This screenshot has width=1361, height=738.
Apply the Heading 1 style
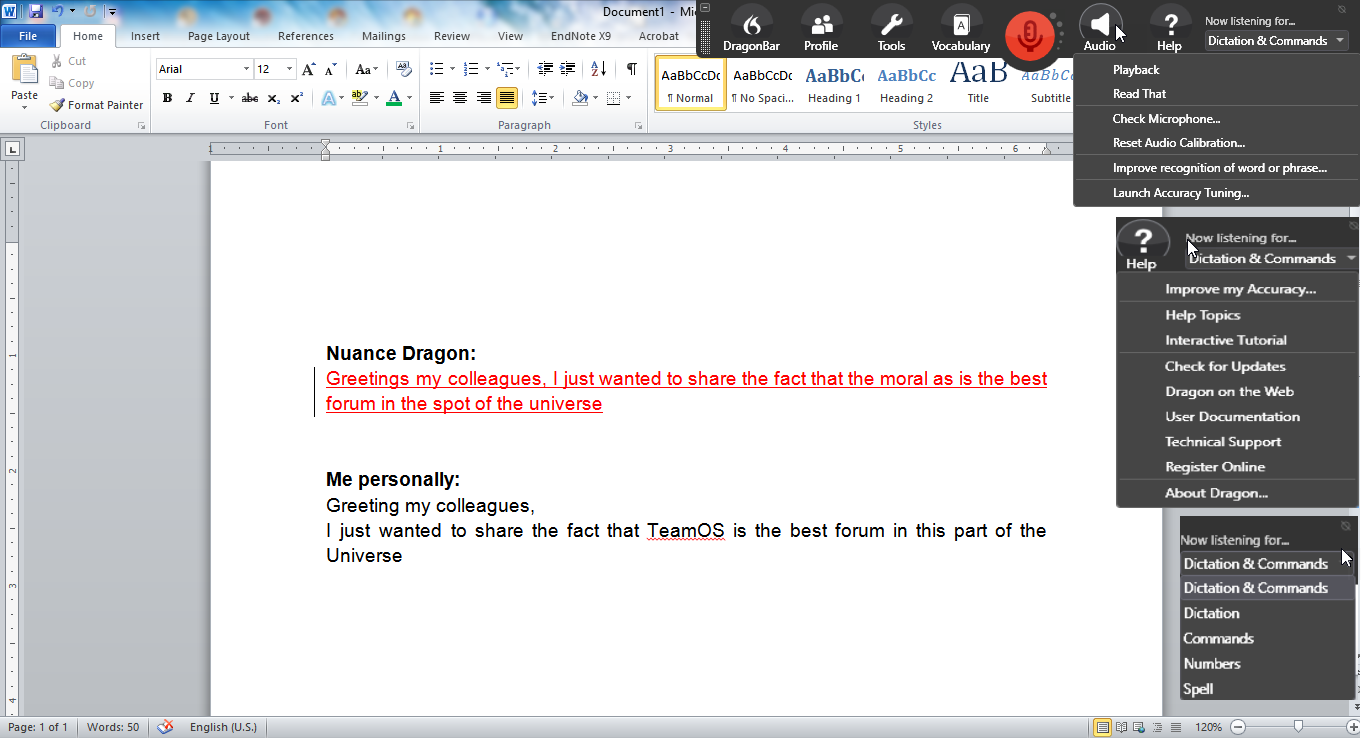tap(834, 82)
